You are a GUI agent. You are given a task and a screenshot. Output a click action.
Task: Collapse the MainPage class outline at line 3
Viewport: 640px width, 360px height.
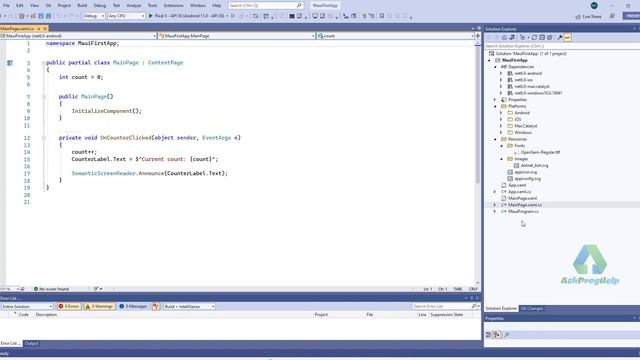click(x=43, y=63)
